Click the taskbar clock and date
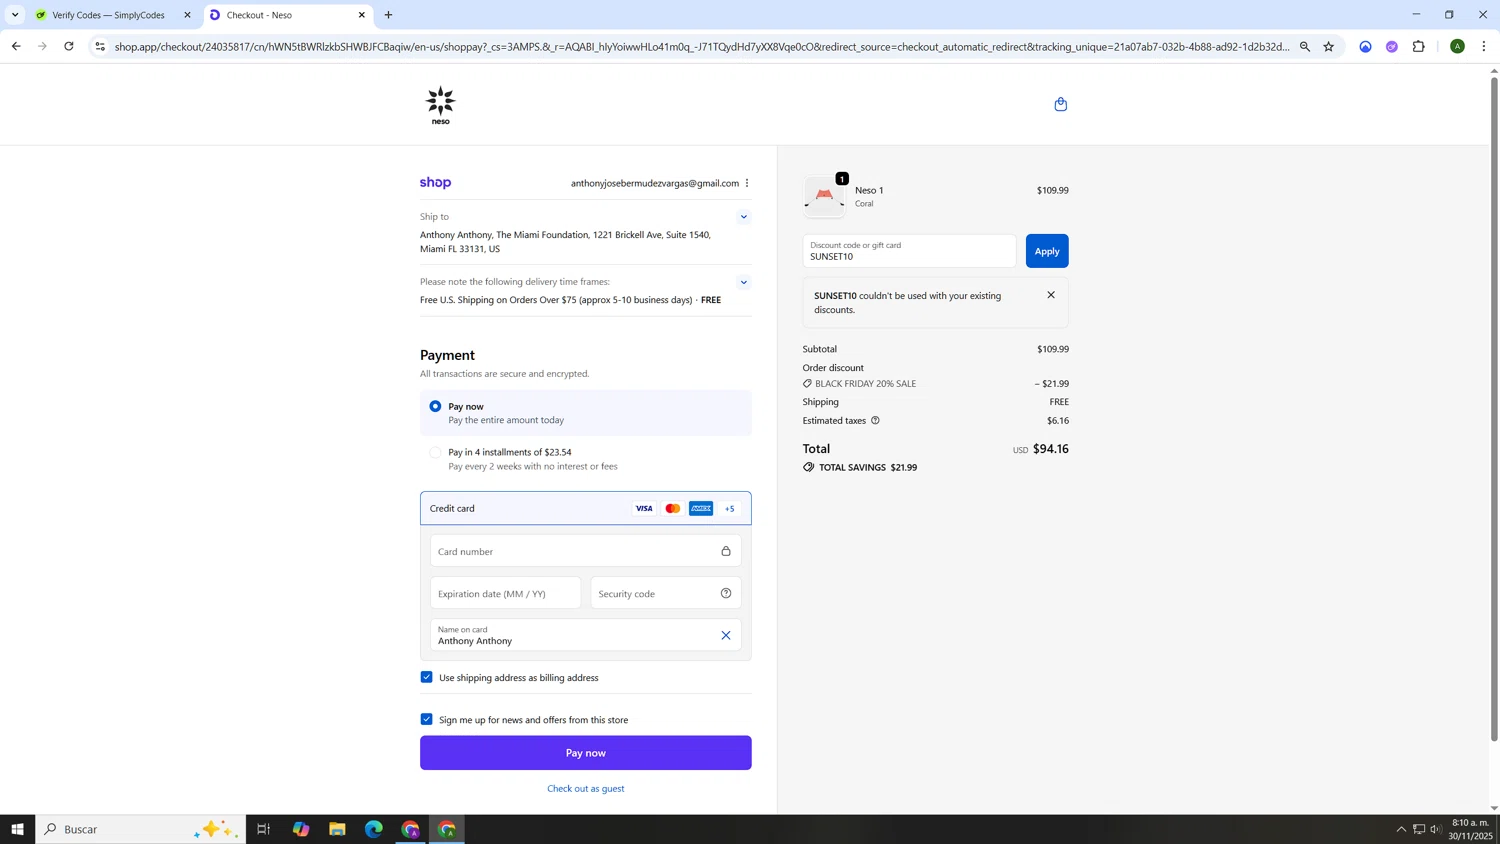The height and width of the screenshot is (844, 1500). [x=1470, y=829]
